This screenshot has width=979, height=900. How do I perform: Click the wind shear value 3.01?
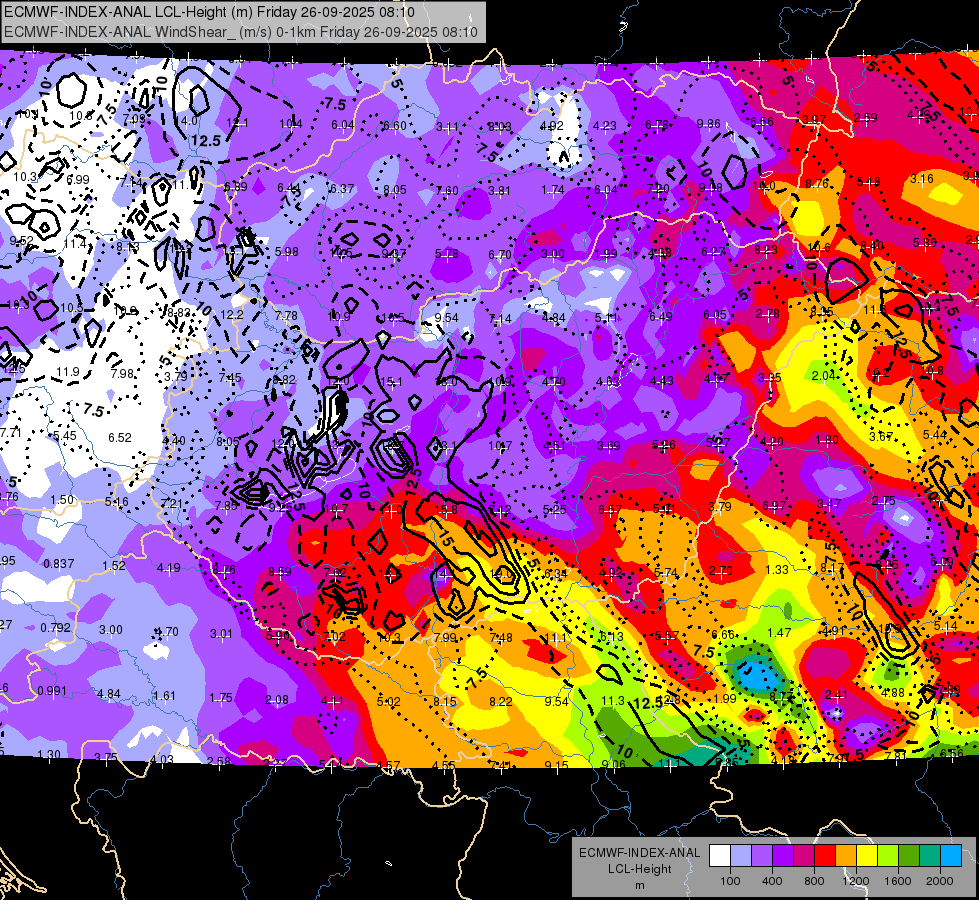(221, 634)
